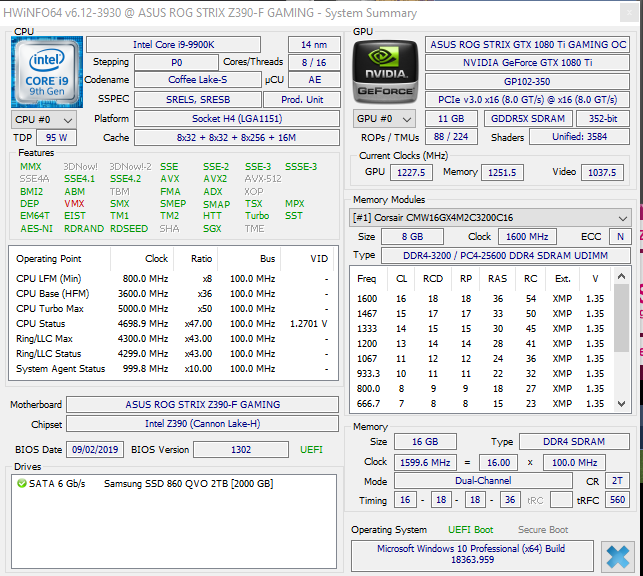Click the Operating Point column header
Screen dimensions: 643x576
60,259
